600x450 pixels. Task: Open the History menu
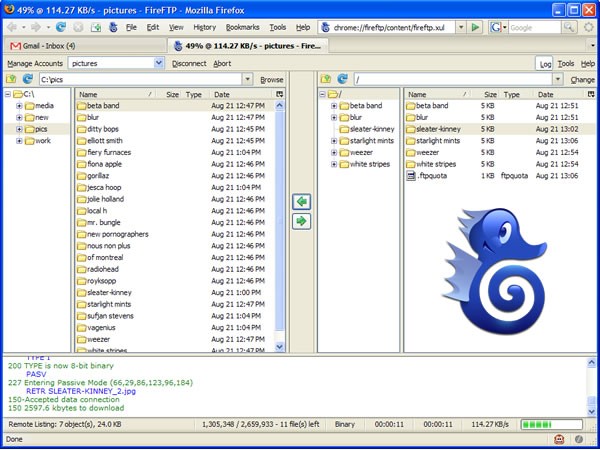coord(204,28)
